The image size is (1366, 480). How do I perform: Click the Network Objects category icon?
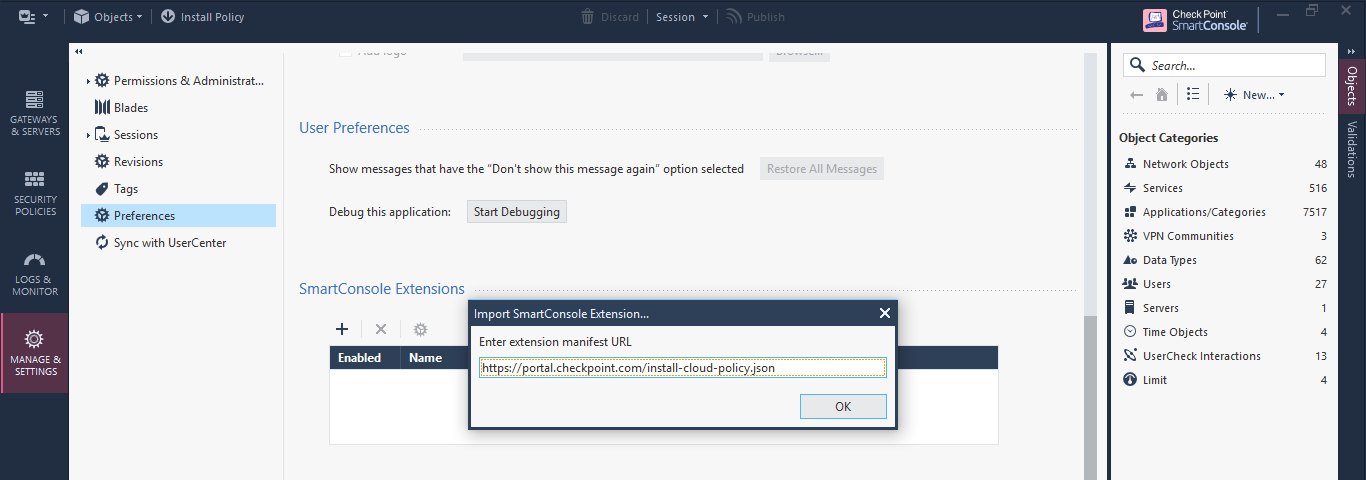1130,164
